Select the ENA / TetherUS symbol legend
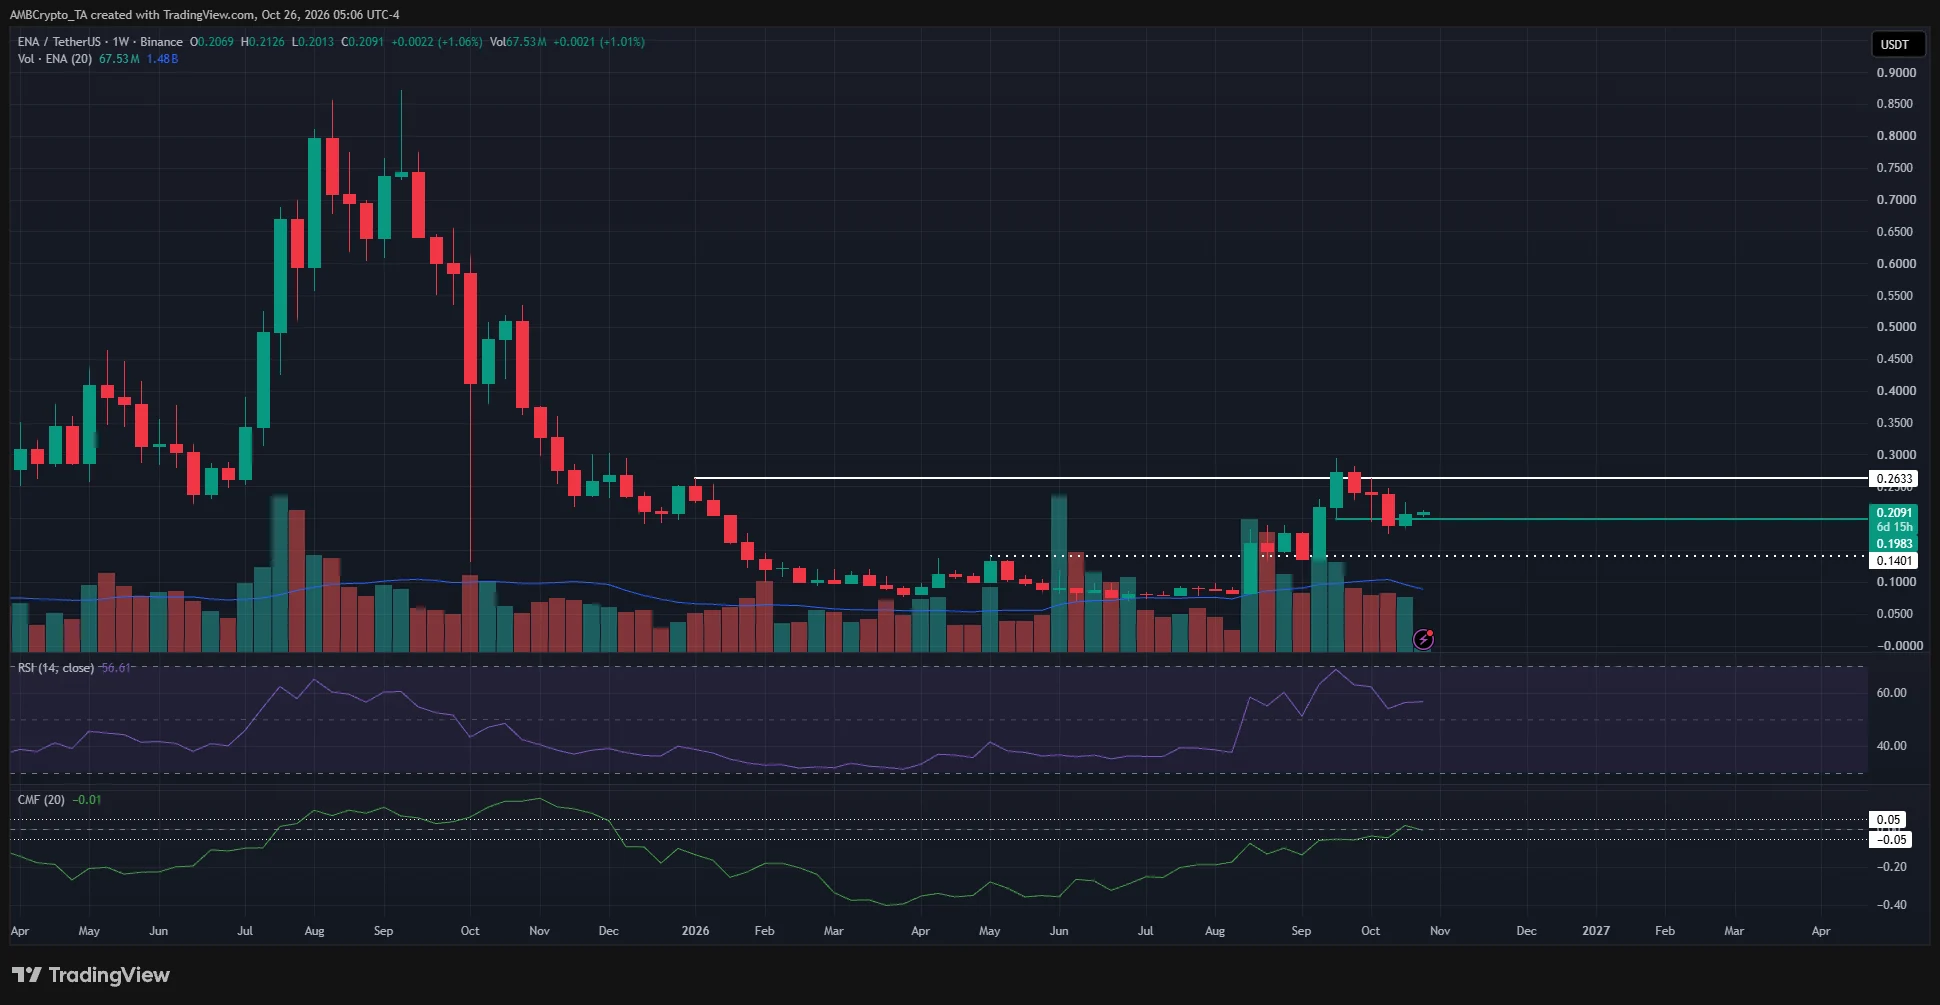Viewport: 1940px width, 1005px height. (x=100, y=42)
